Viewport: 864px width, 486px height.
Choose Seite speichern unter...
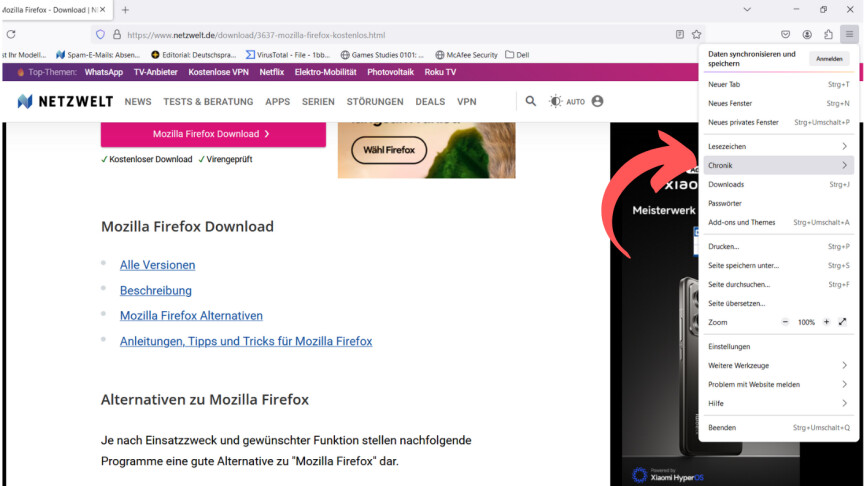coord(779,265)
